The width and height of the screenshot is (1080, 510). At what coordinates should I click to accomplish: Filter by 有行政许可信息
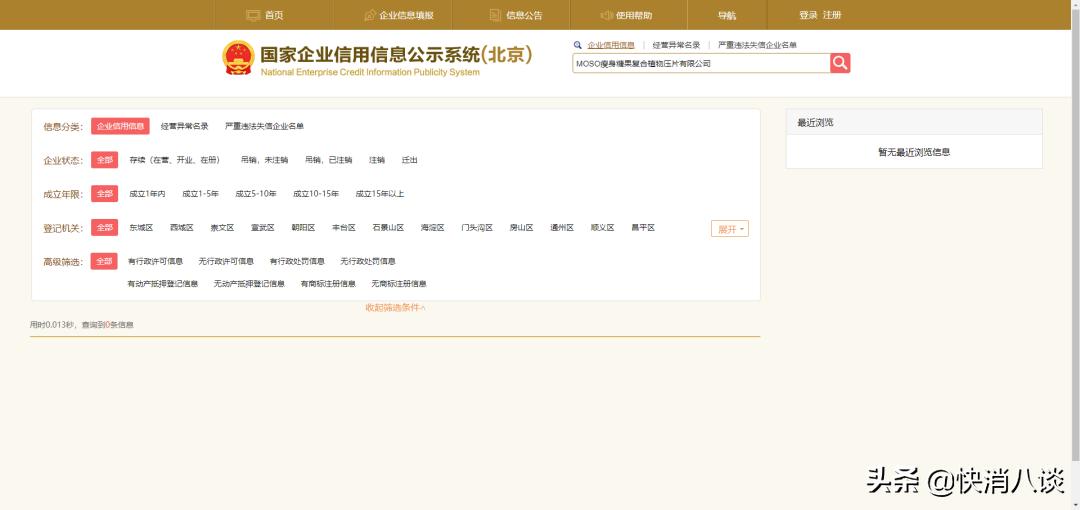[156, 261]
